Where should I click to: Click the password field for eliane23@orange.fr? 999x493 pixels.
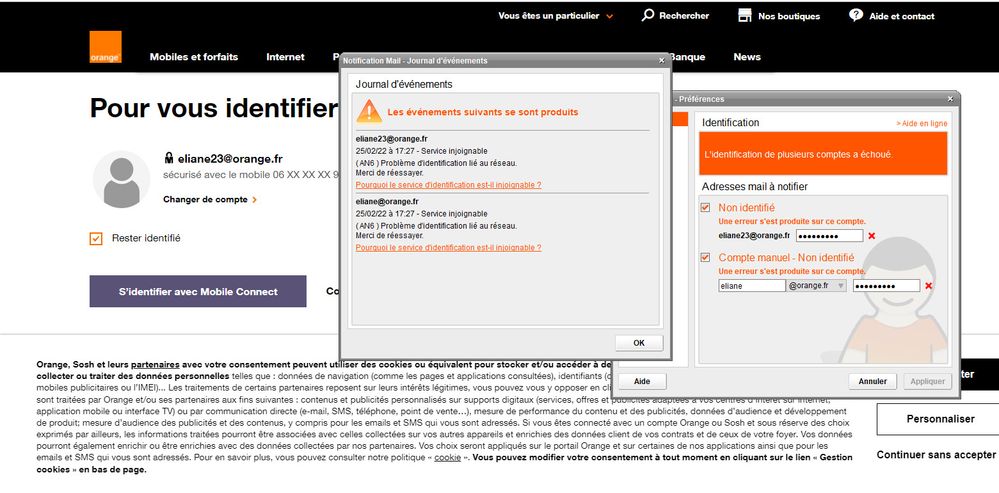tap(830, 236)
